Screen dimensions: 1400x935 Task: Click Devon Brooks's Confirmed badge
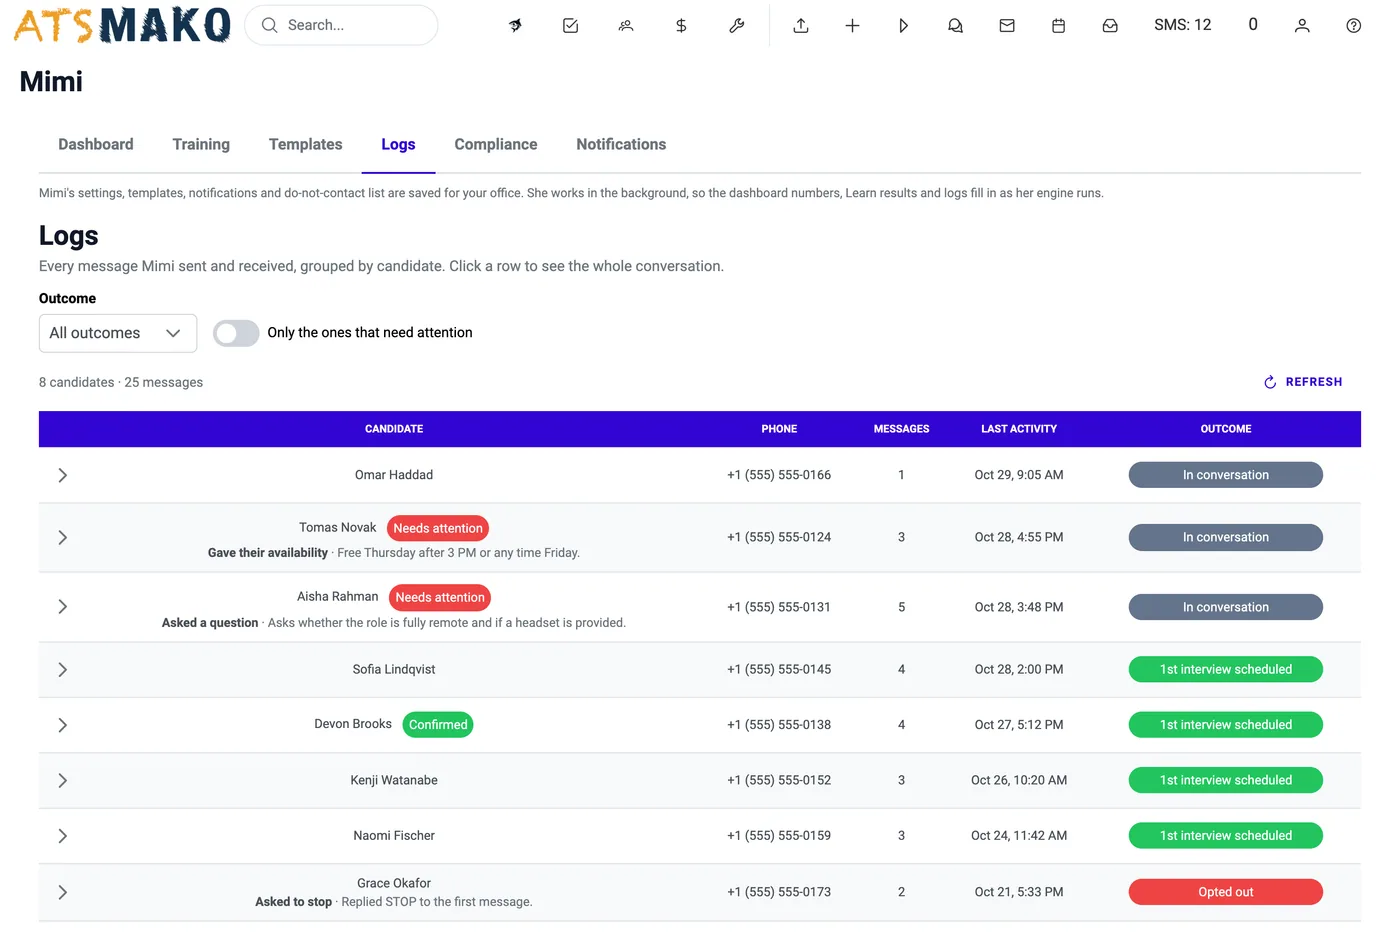click(438, 725)
